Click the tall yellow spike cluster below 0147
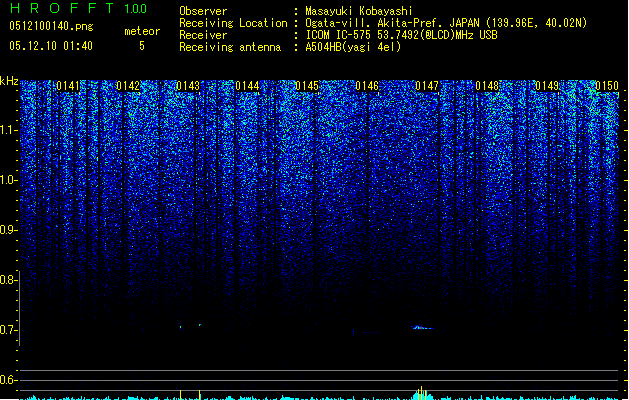 [421, 393]
